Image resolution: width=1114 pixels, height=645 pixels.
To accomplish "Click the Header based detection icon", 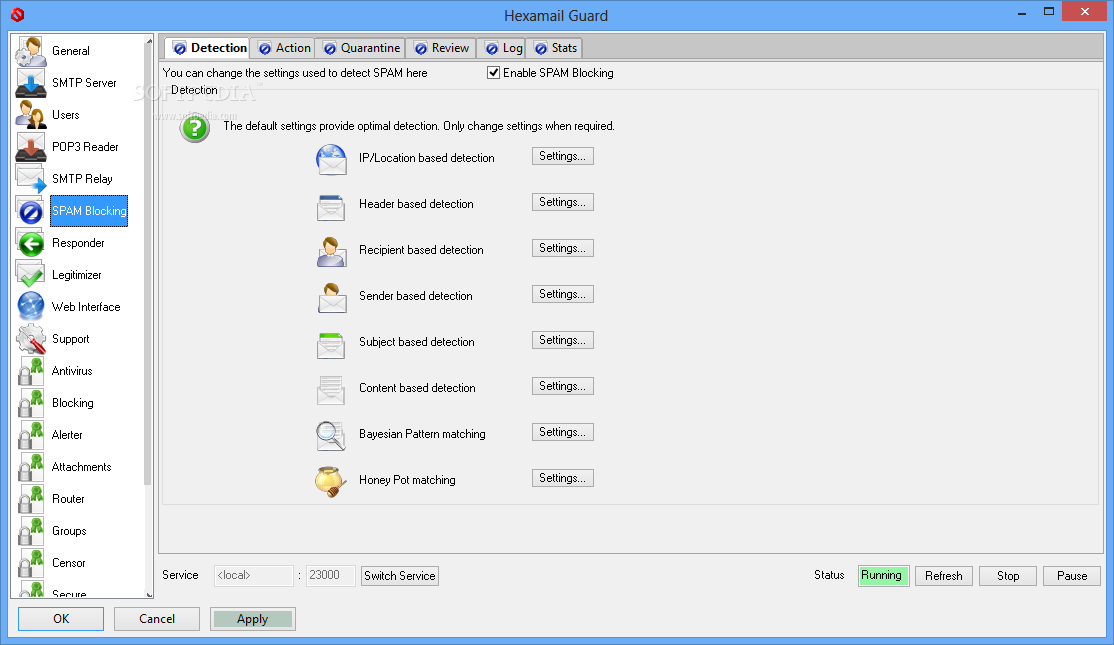I will pos(331,206).
